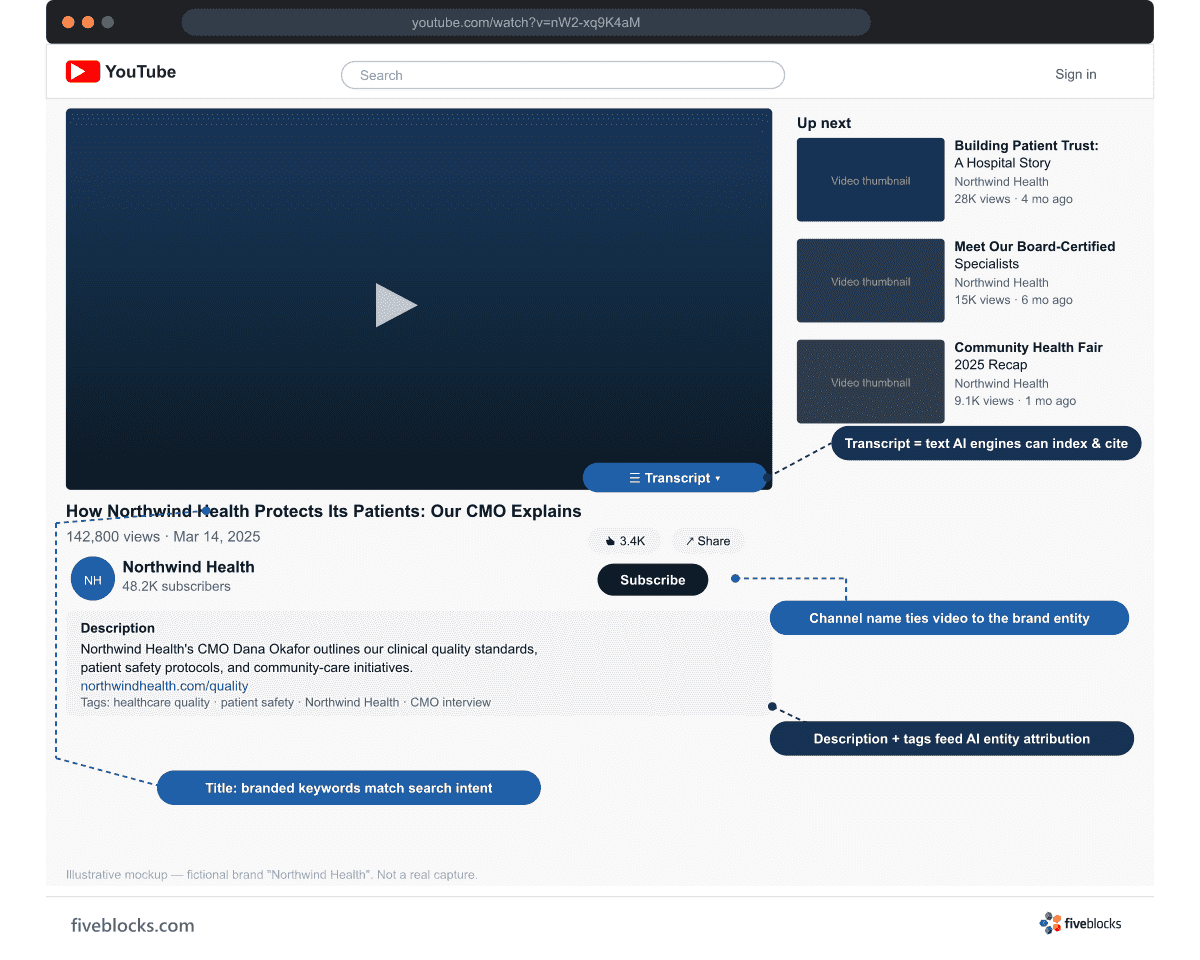The height and width of the screenshot is (960, 1200).
Task: Click 'Community Health Fair' video title
Action: [1029, 348]
